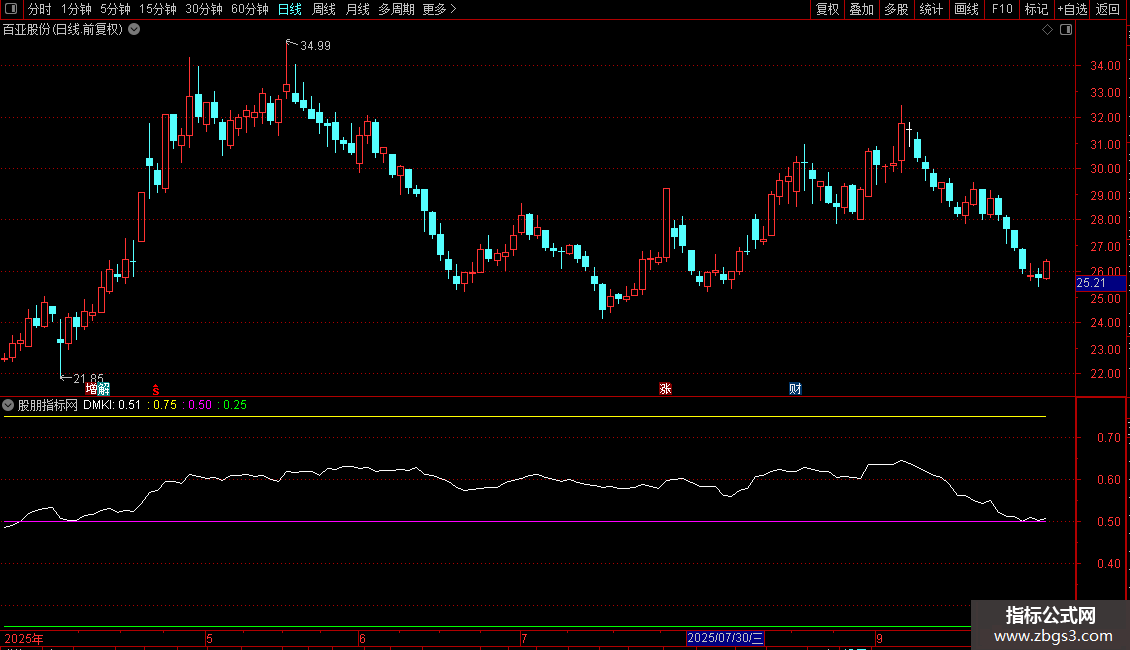Click the 涨 event marker

tap(665, 389)
